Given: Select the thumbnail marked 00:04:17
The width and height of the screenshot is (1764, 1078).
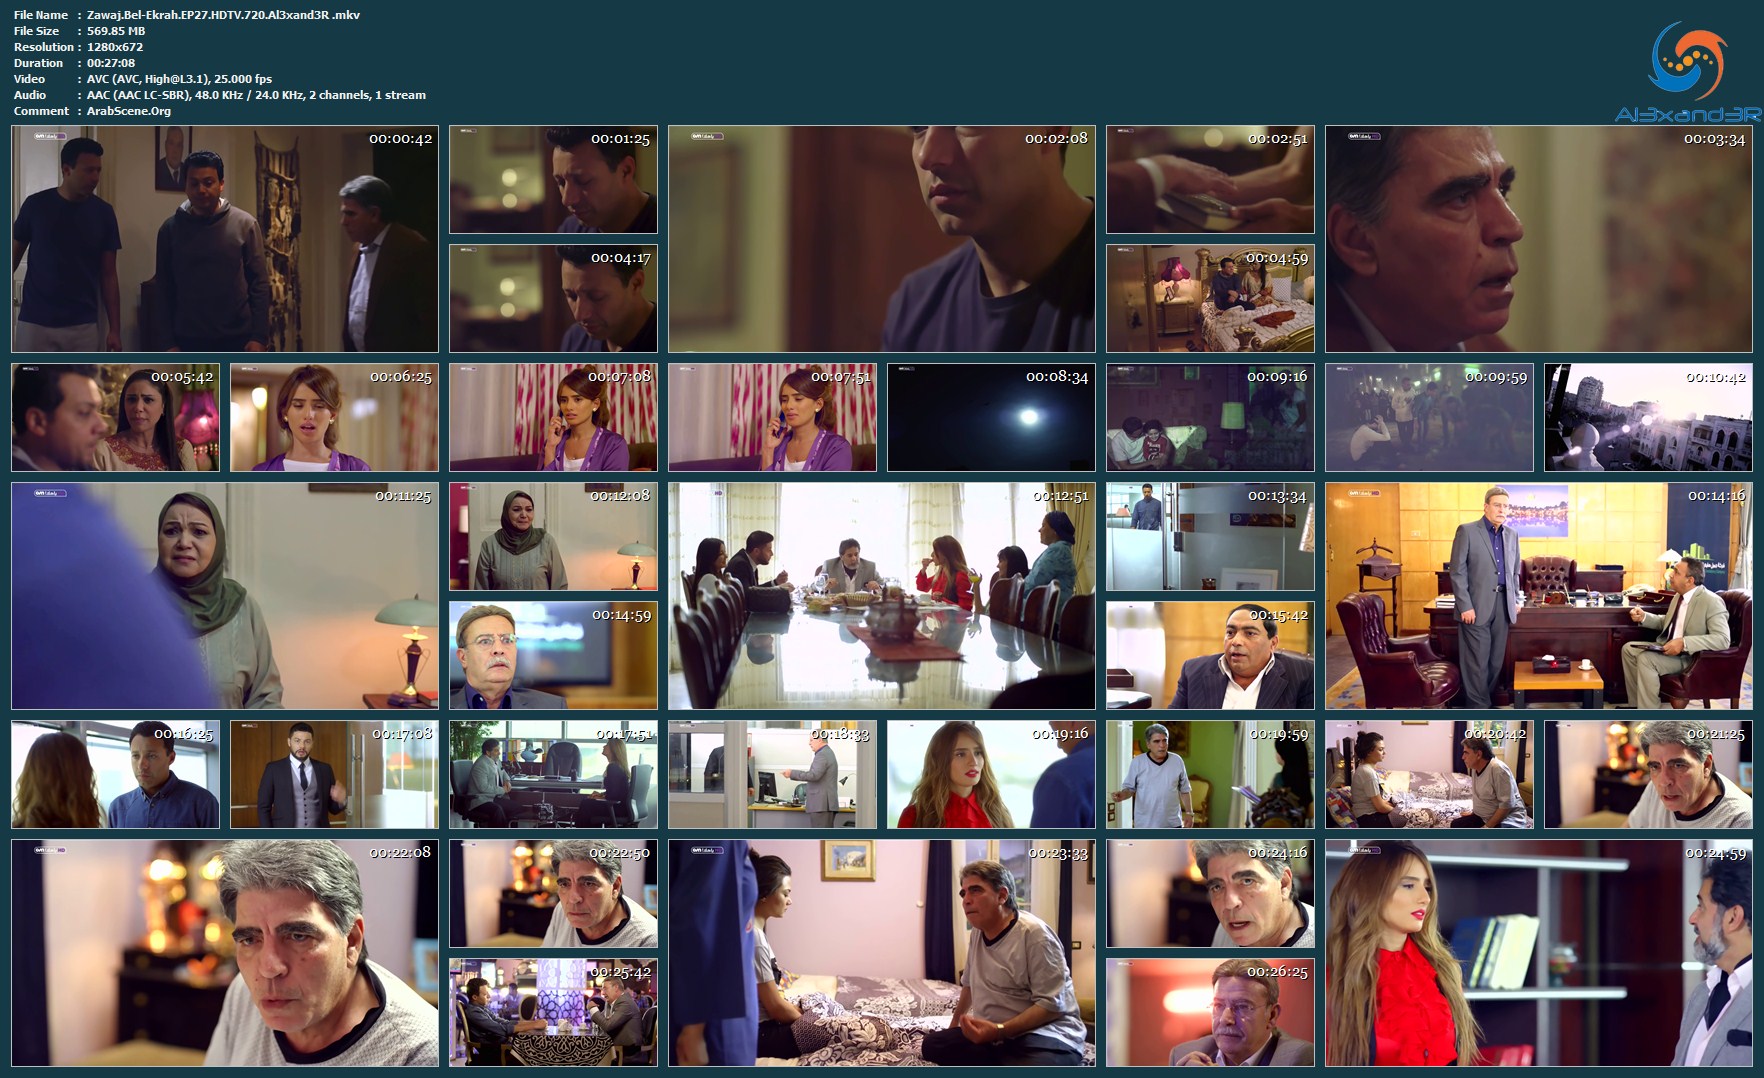Looking at the screenshot, I should [x=553, y=298].
